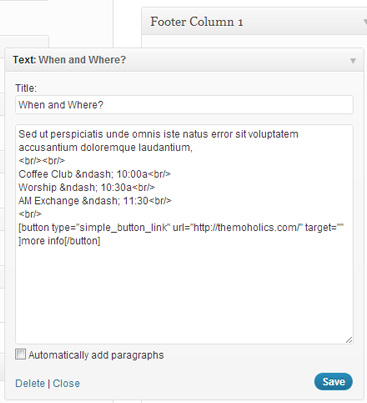The height and width of the screenshot is (403, 367).
Task: Click the Save button
Action: 333,382
